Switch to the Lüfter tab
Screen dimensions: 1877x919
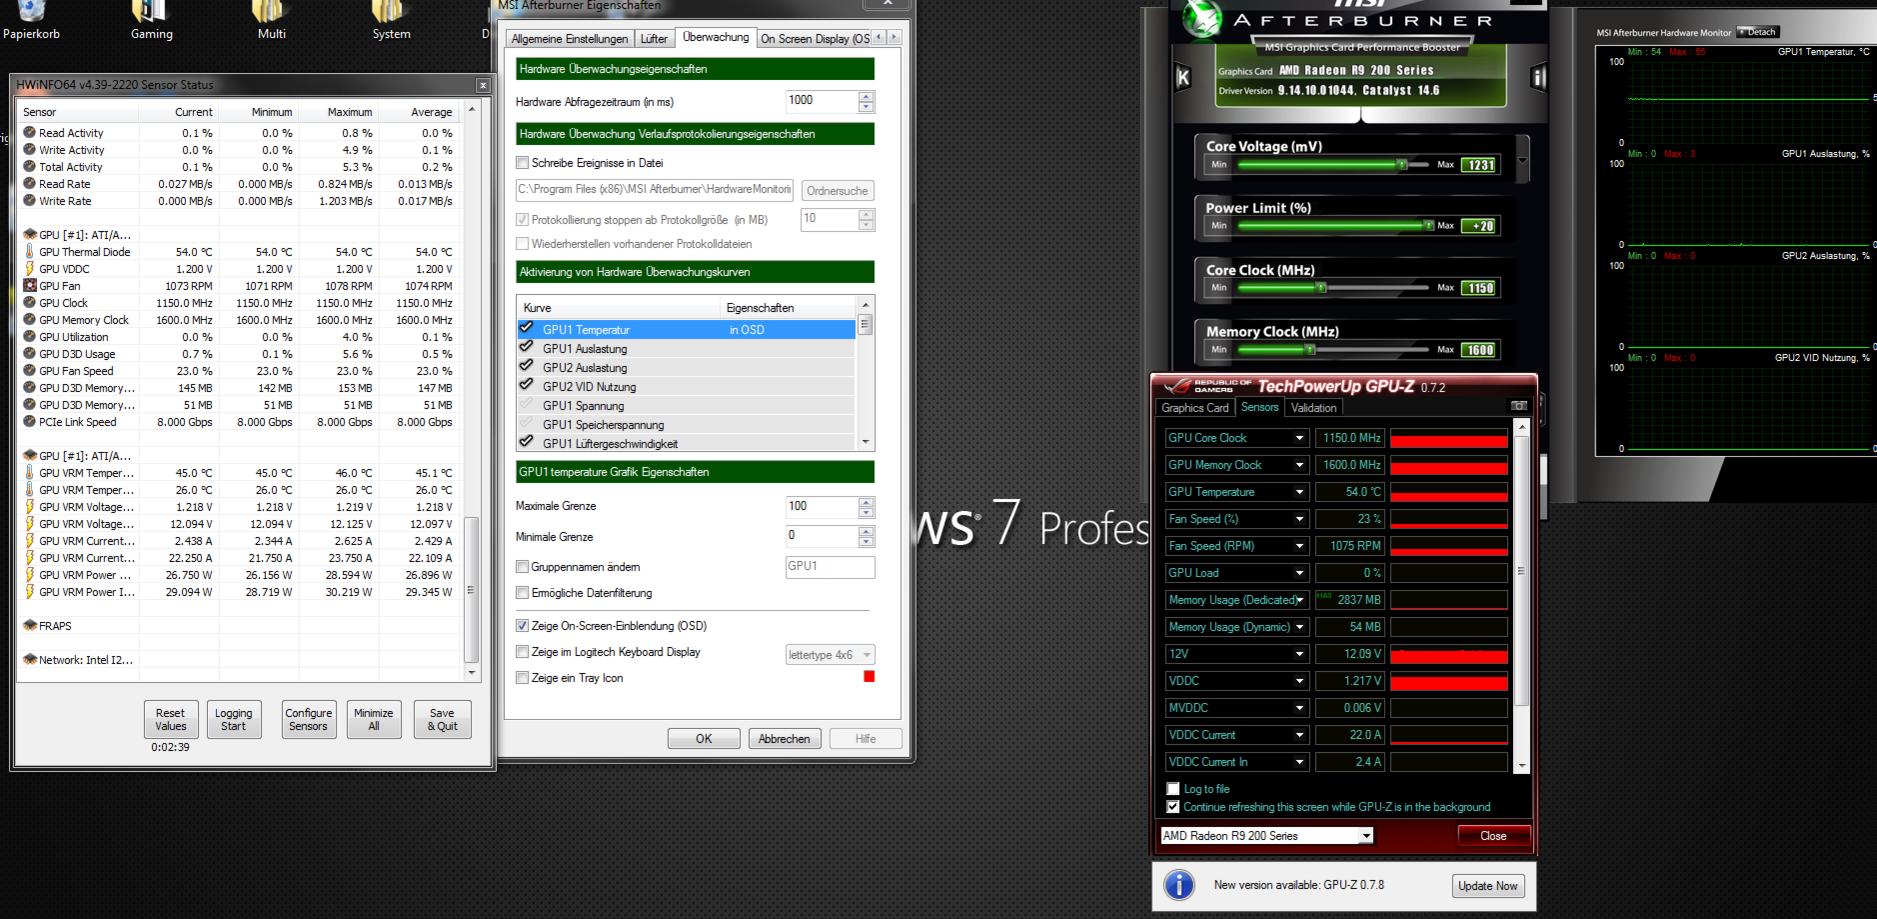pos(654,39)
